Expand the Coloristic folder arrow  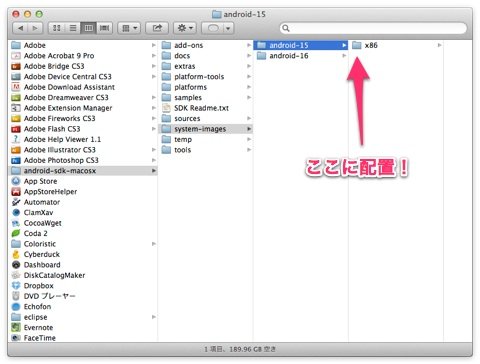[154, 244]
